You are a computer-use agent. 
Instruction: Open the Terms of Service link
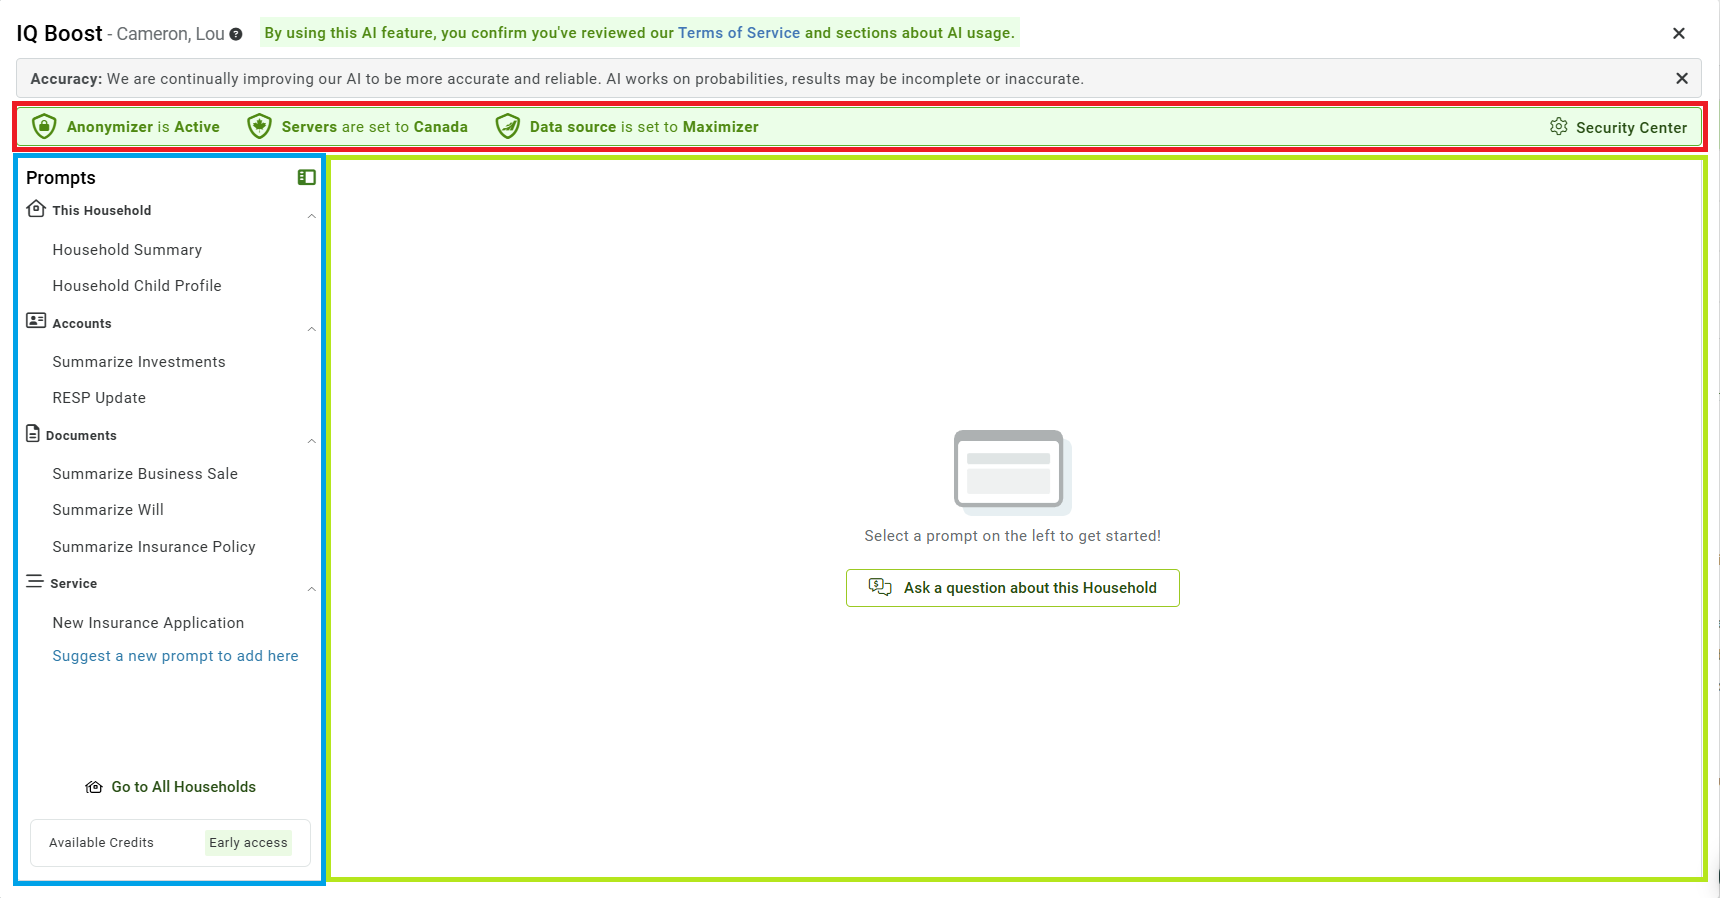coord(738,33)
